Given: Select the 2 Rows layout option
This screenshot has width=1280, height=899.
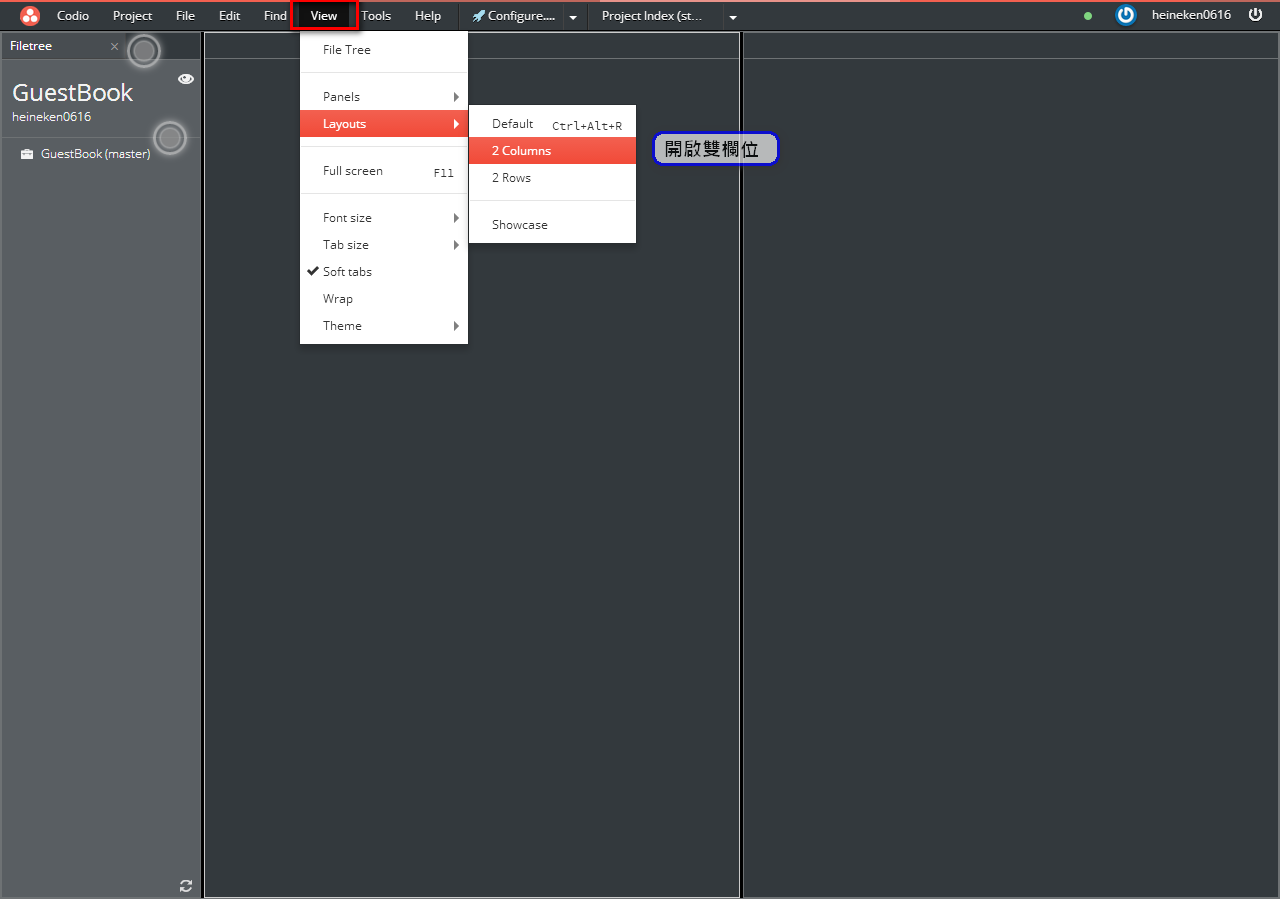Looking at the screenshot, I should [x=510, y=177].
